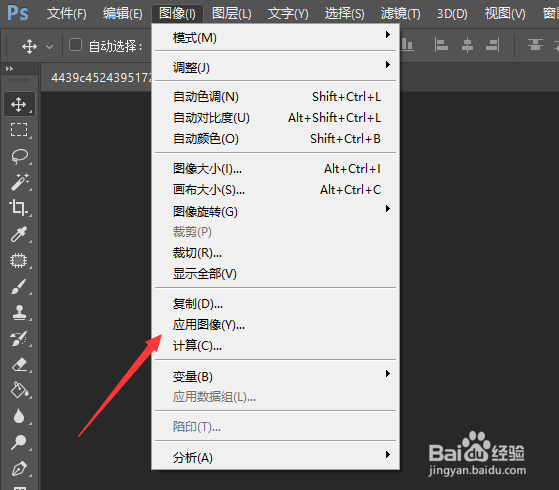The width and height of the screenshot is (559, 490).
Task: Choose 计算(C)... menu item
Action: pos(275,346)
